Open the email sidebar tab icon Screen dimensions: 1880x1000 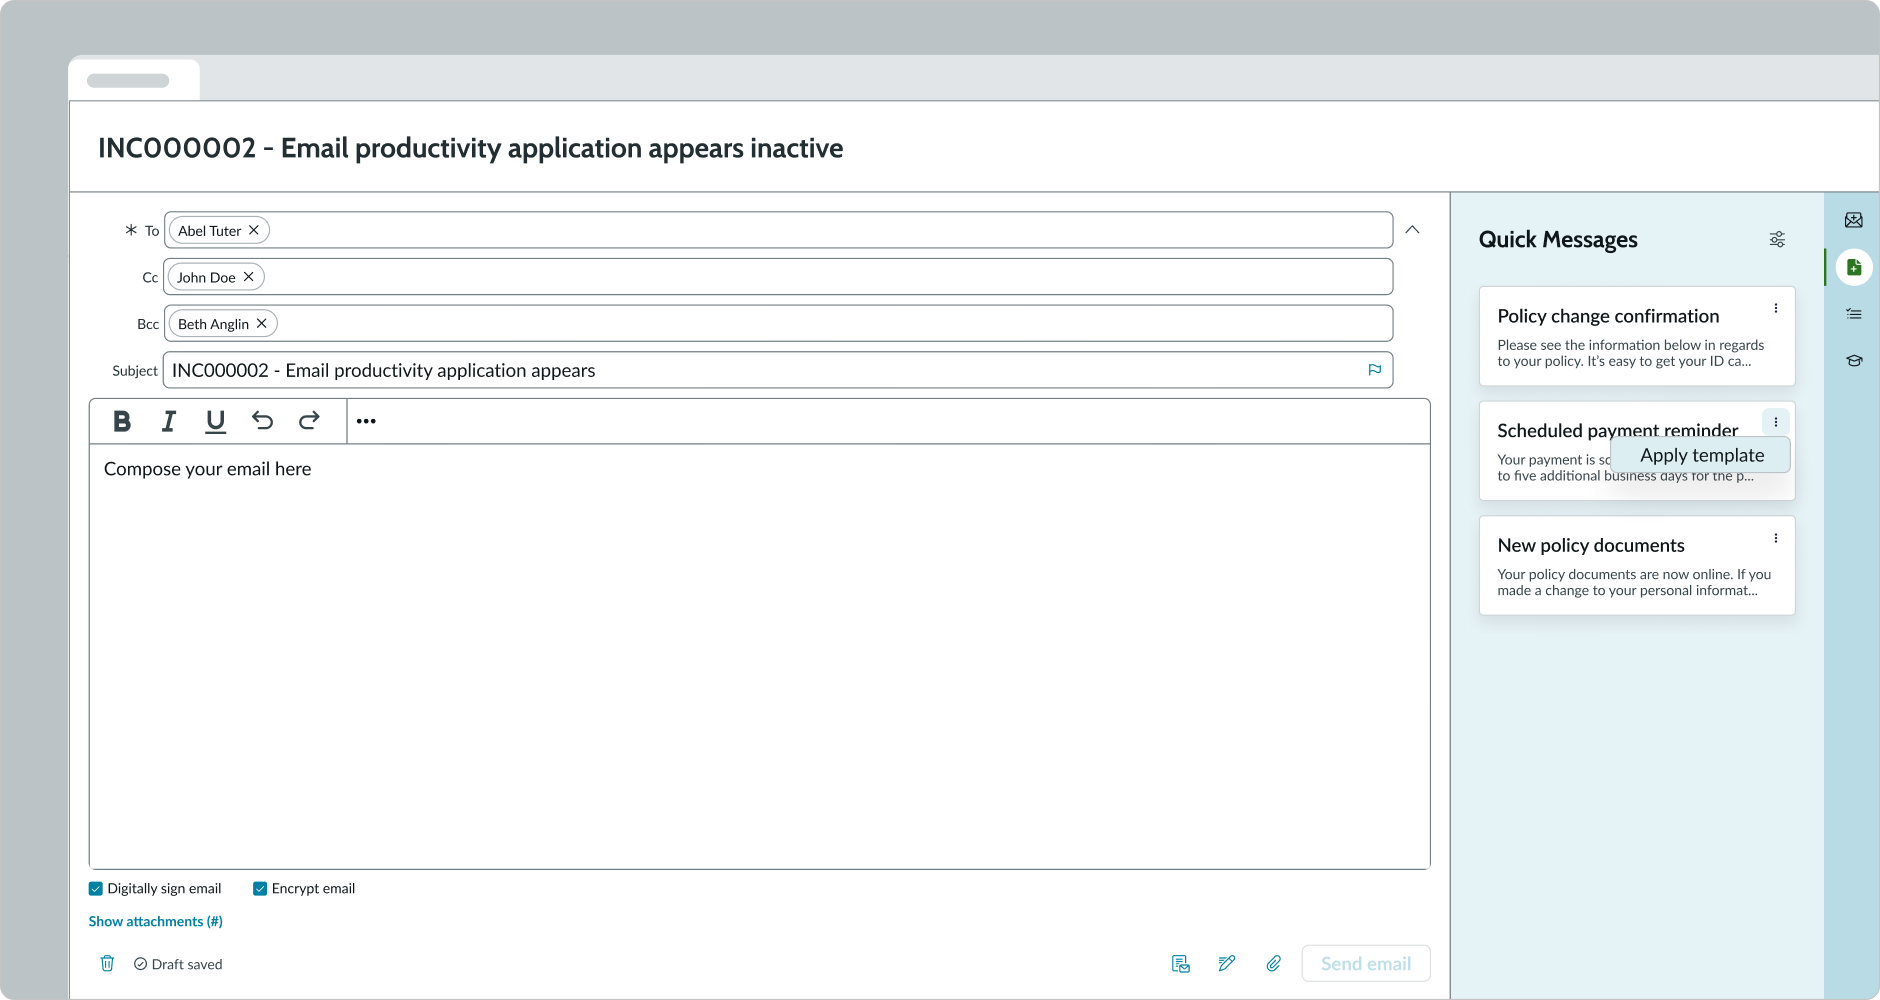coord(1853,220)
